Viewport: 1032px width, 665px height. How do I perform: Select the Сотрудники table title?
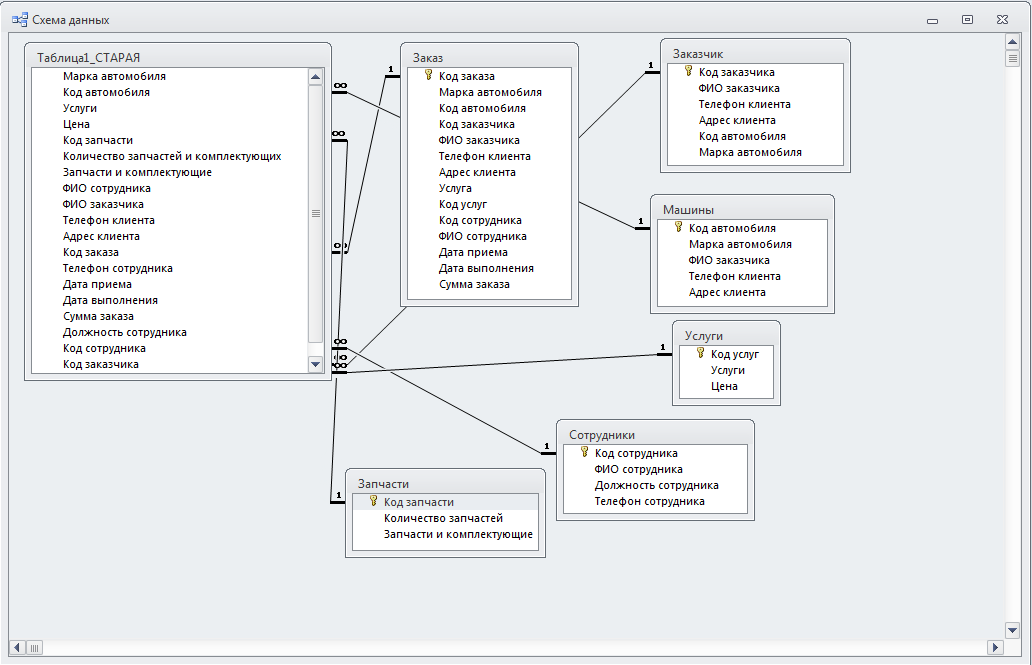(x=602, y=435)
